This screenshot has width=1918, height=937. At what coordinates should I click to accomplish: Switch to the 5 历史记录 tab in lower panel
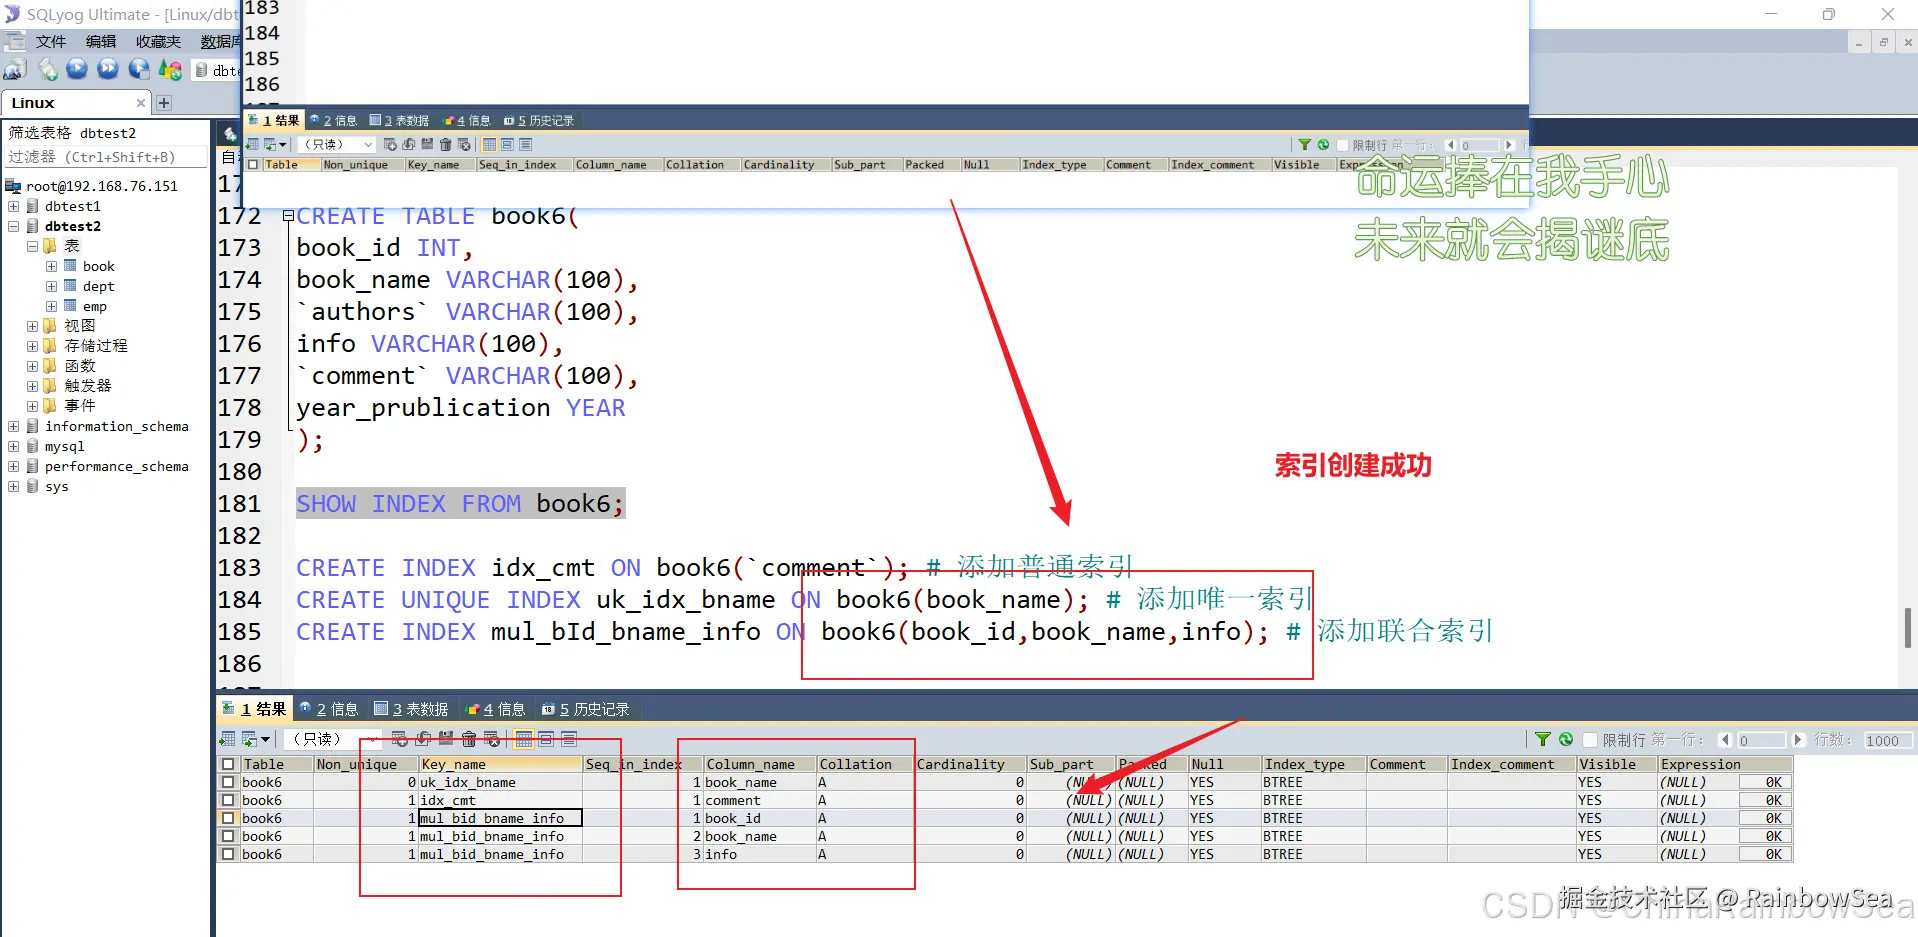point(586,709)
